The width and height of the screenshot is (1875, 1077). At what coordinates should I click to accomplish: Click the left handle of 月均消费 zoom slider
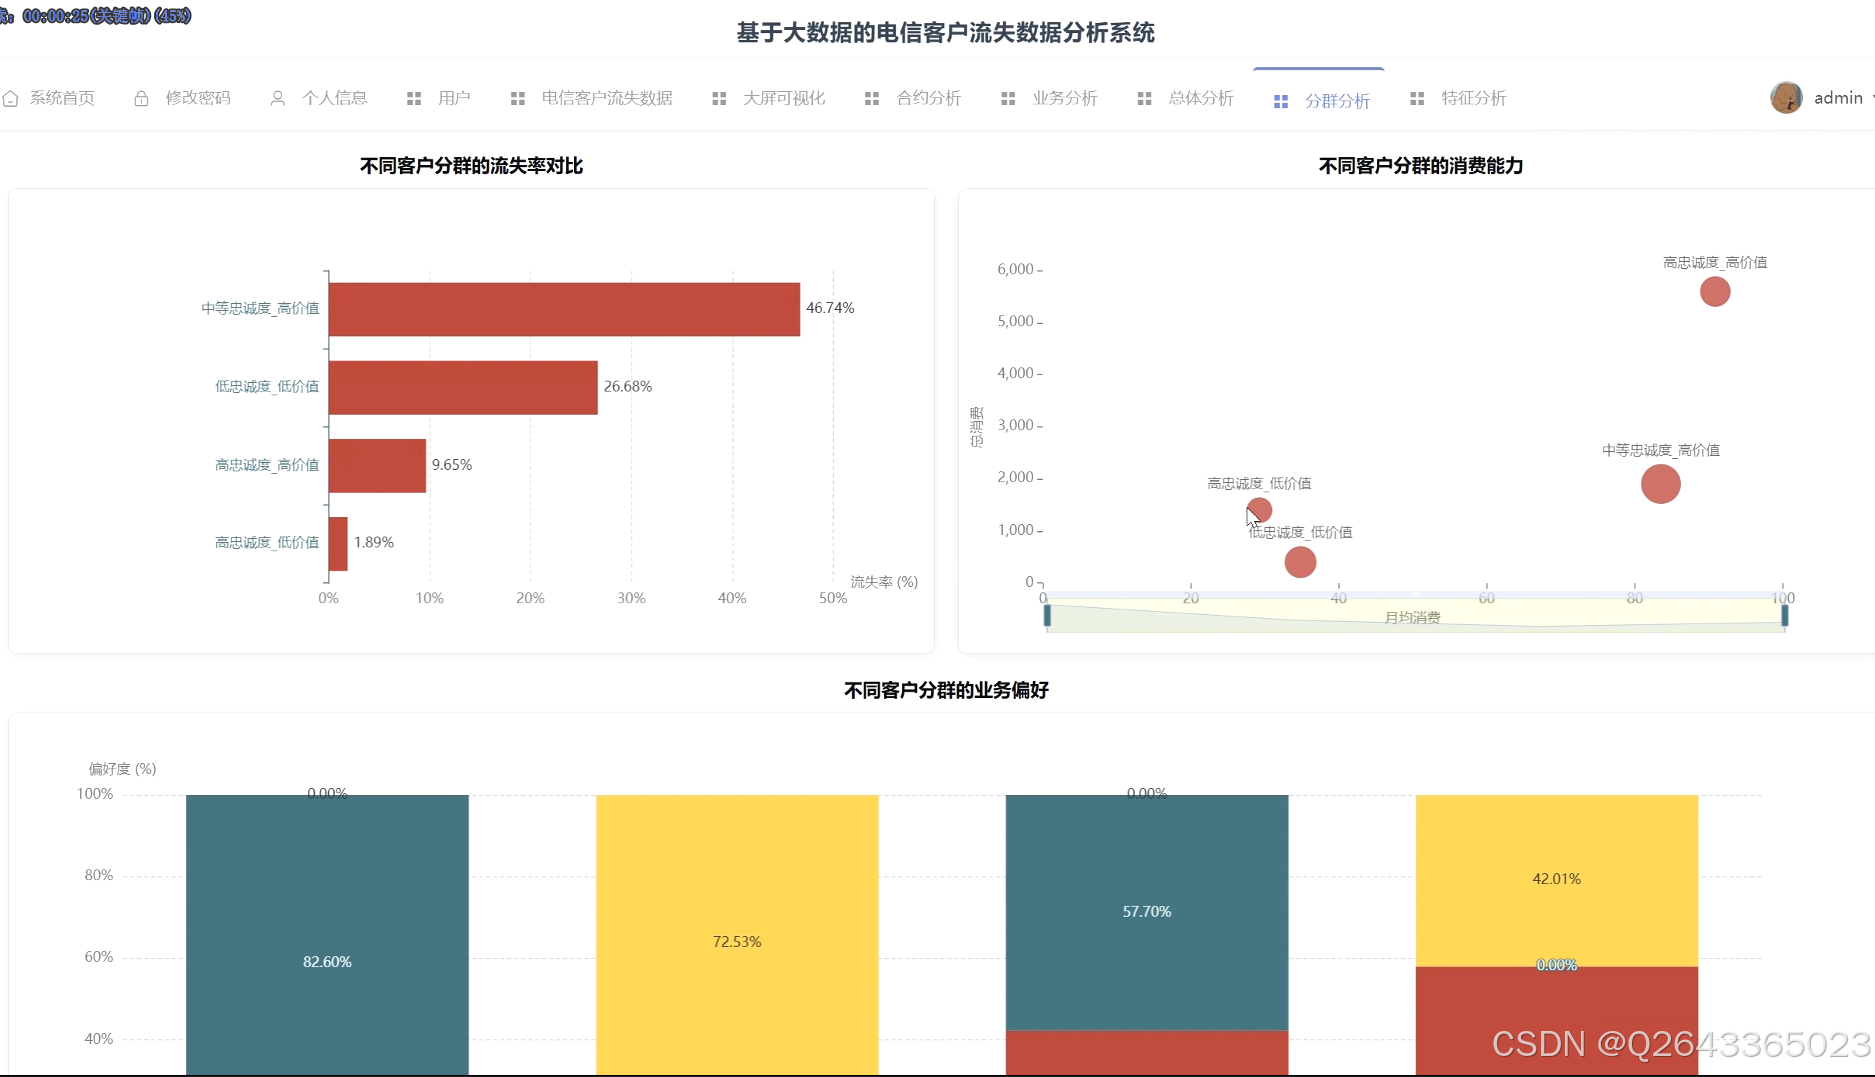click(1047, 615)
